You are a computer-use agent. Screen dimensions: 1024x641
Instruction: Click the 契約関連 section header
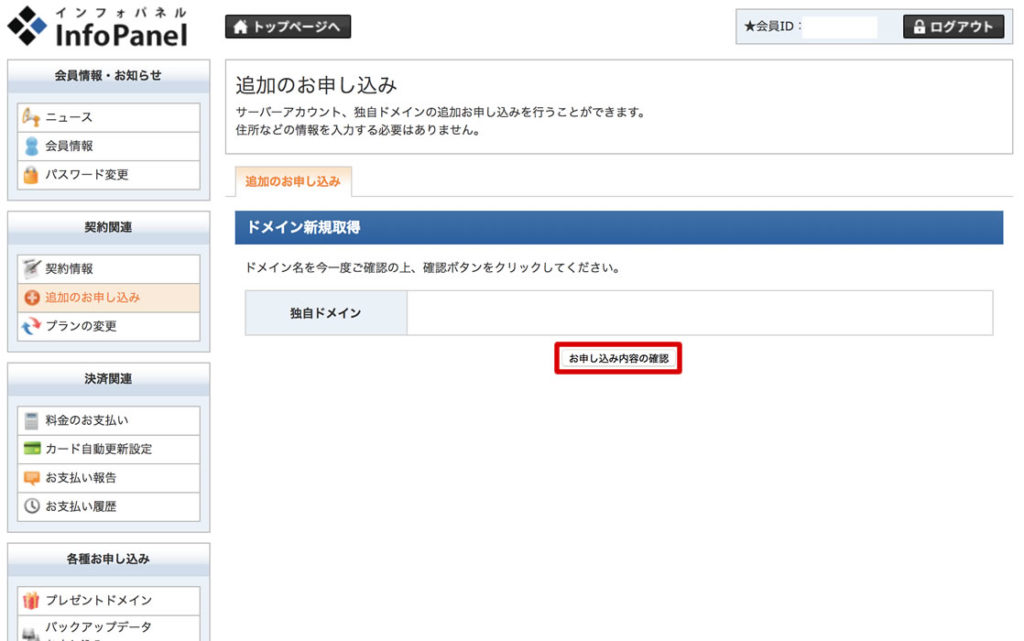pyautogui.click(x=108, y=227)
